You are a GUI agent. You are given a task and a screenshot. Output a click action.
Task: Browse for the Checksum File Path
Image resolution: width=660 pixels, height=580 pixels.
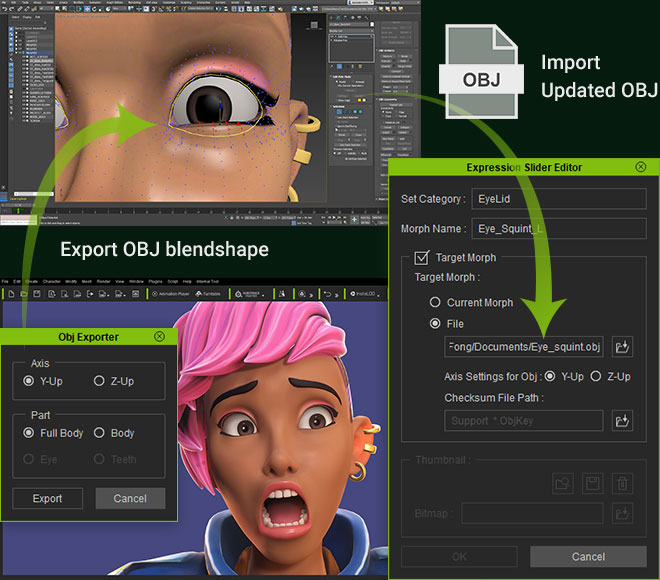coord(623,421)
